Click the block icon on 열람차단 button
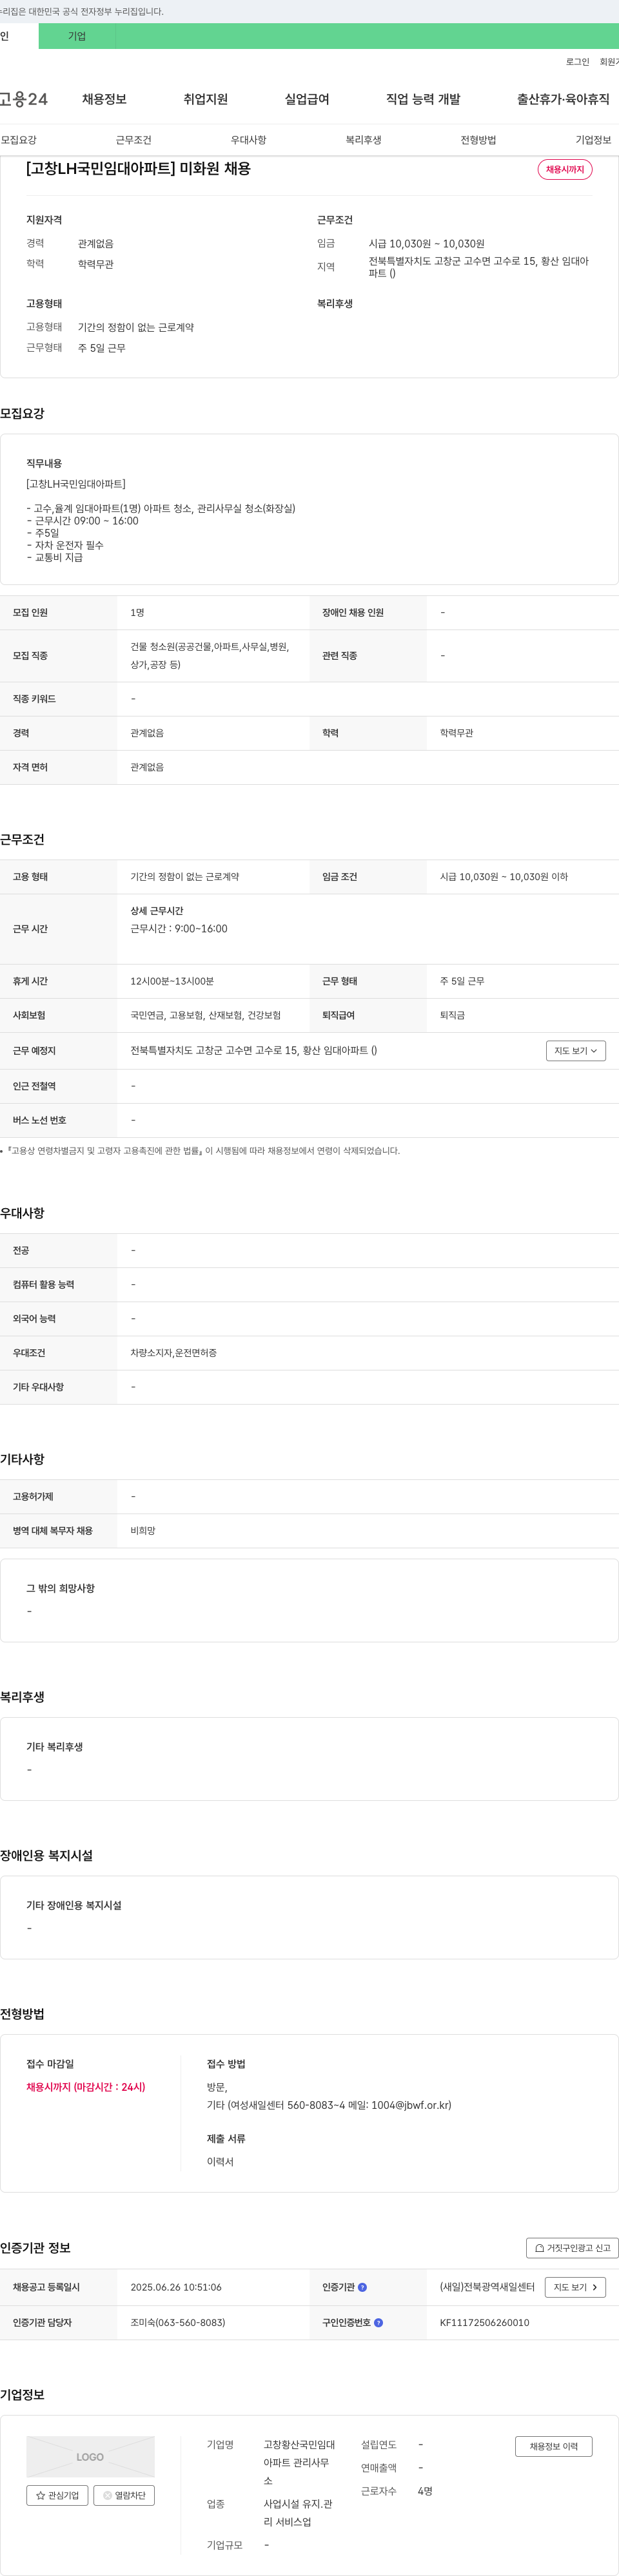Viewport: 619px width, 2576px height. [107, 2495]
